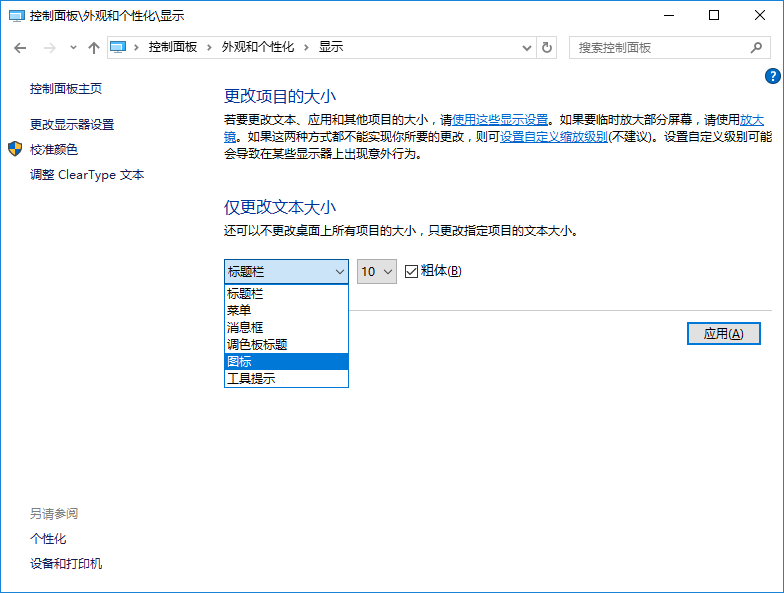This screenshot has height=593, width=784.
Task: Open the 使用这些显示设置 link
Action: [500, 119]
